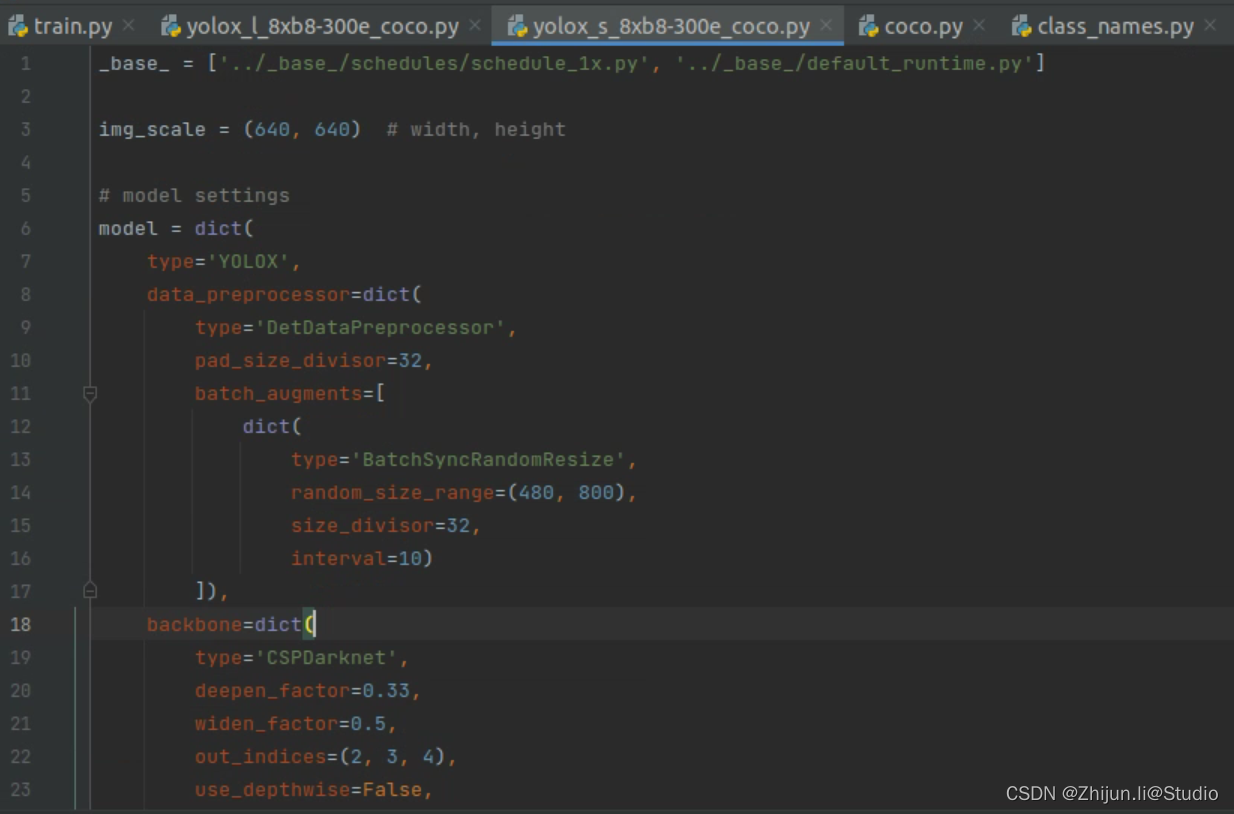Click the '# width, height' comment

476,130
